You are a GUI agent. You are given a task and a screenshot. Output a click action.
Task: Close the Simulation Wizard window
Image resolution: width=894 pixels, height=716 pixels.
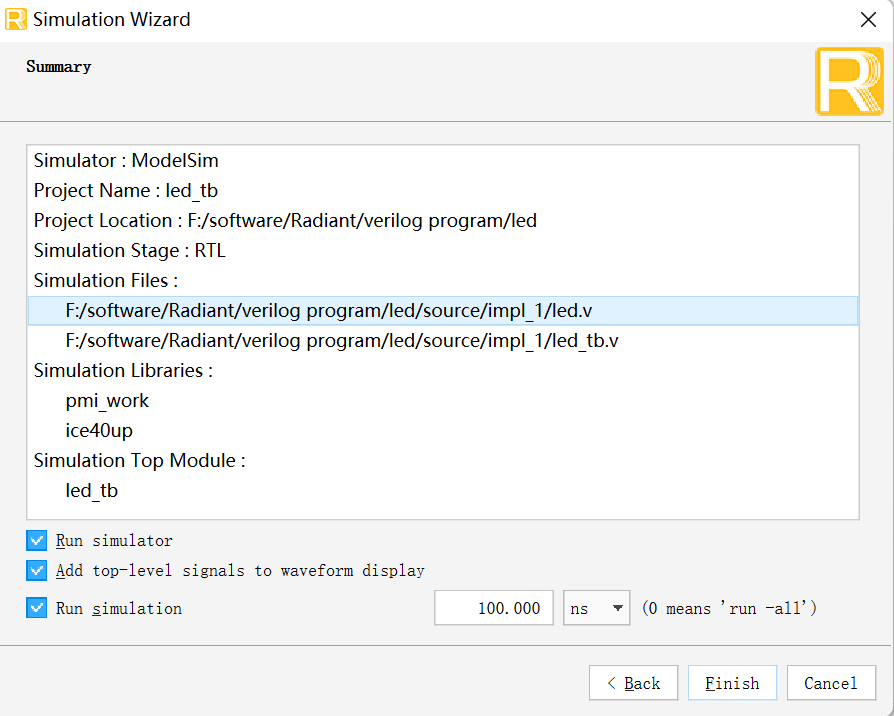click(868, 20)
